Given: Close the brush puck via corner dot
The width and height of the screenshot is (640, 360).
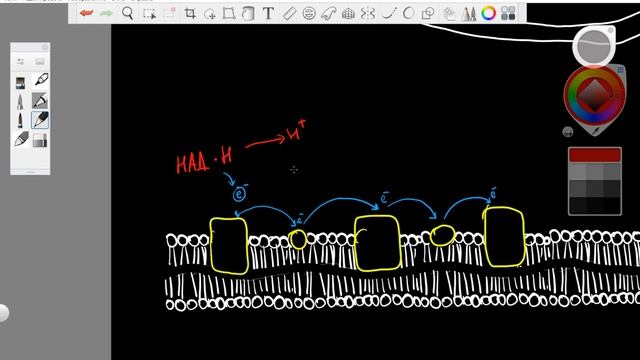Looking at the screenshot, I should coord(611,31).
